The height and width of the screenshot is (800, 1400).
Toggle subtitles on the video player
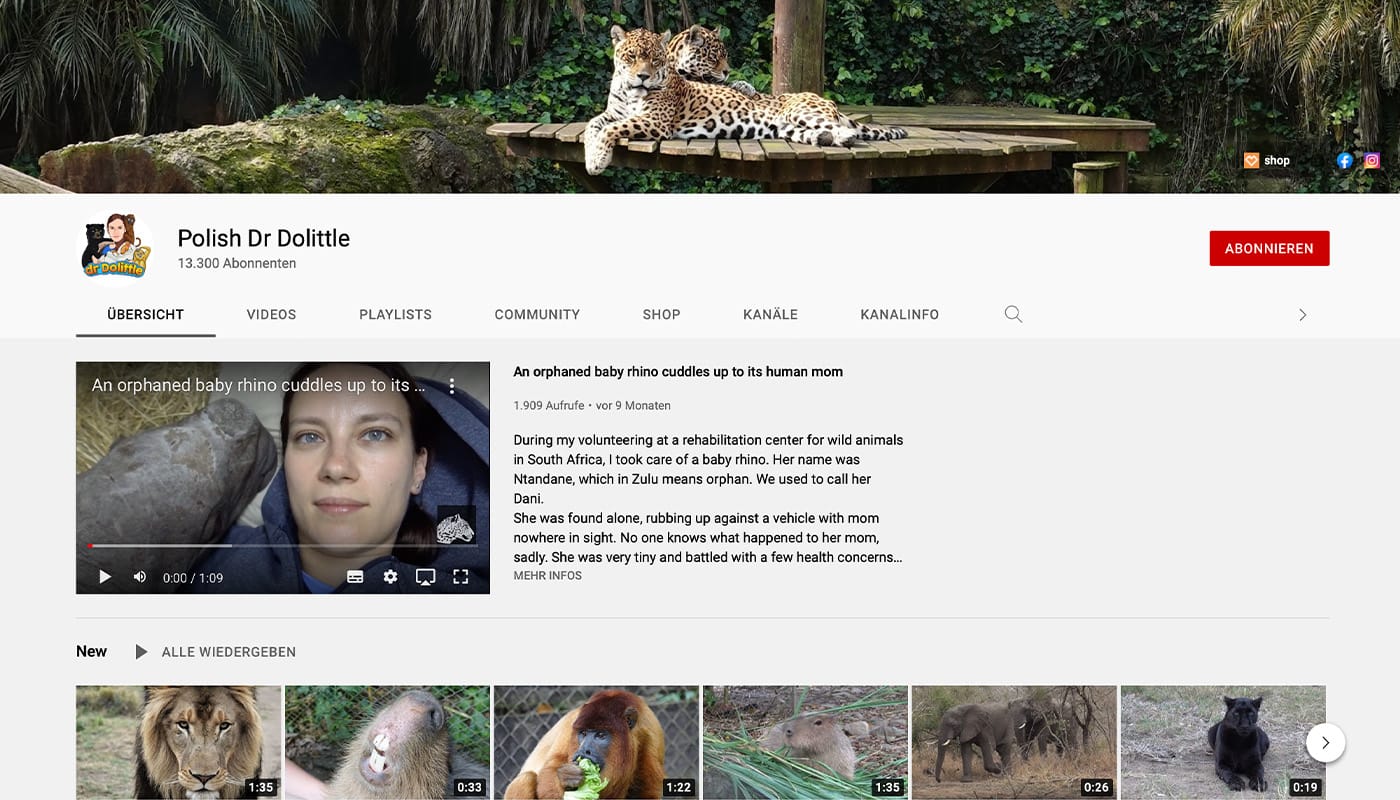point(355,577)
